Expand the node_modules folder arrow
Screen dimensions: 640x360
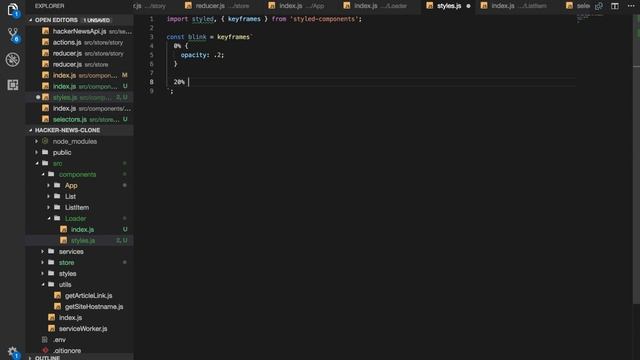pyautogui.click(x=37, y=141)
